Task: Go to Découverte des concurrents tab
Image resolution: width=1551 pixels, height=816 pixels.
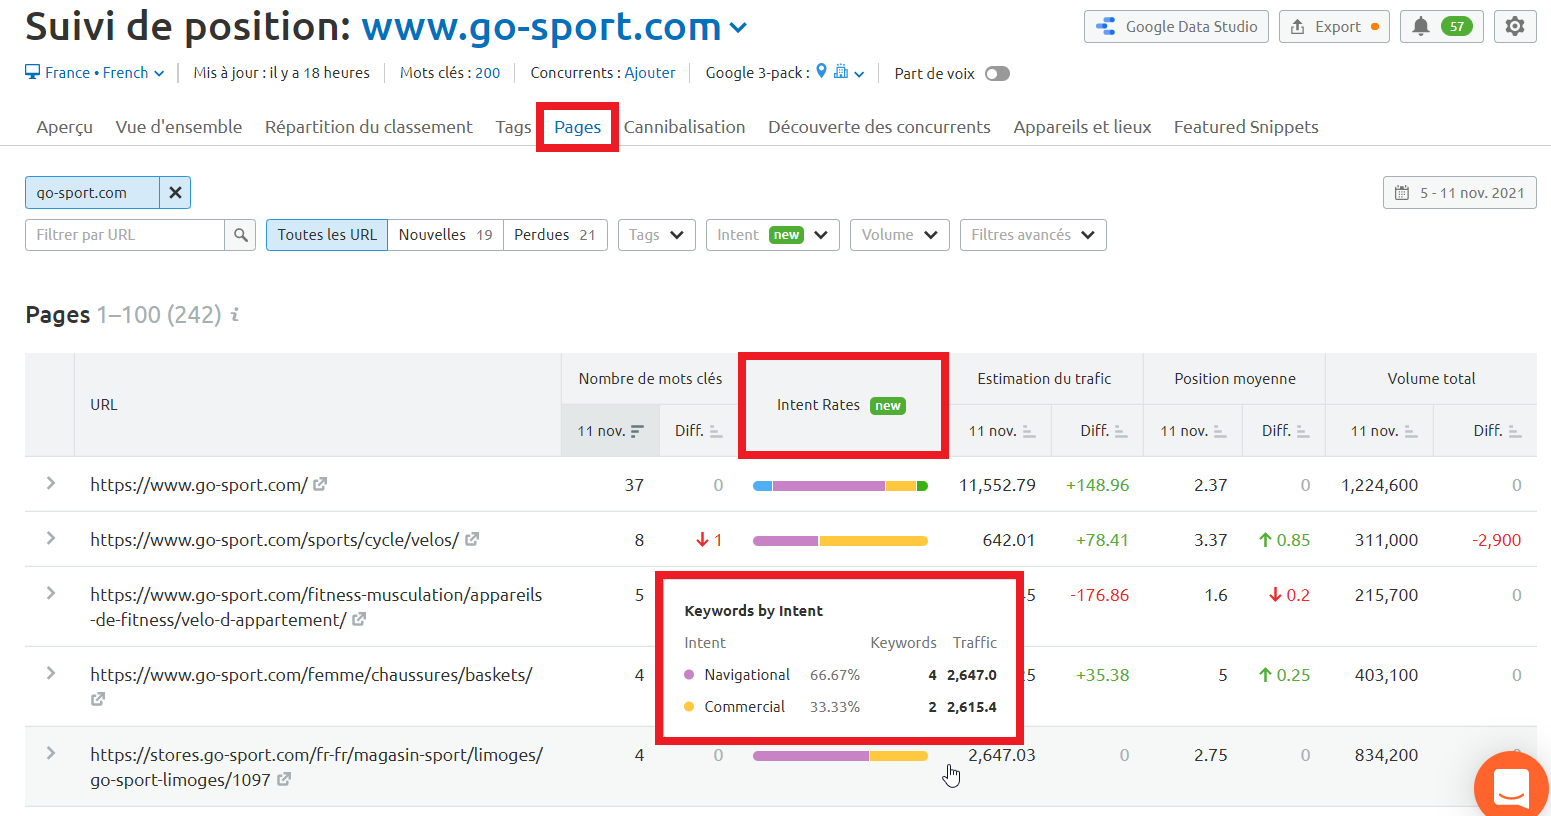Action: tap(879, 127)
